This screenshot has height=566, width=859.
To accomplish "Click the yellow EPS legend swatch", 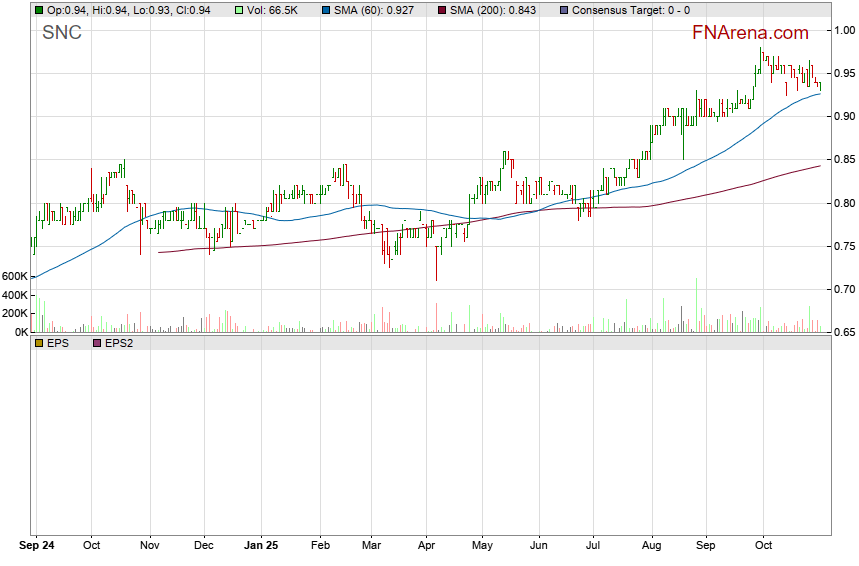I will pyautogui.click(x=39, y=343).
